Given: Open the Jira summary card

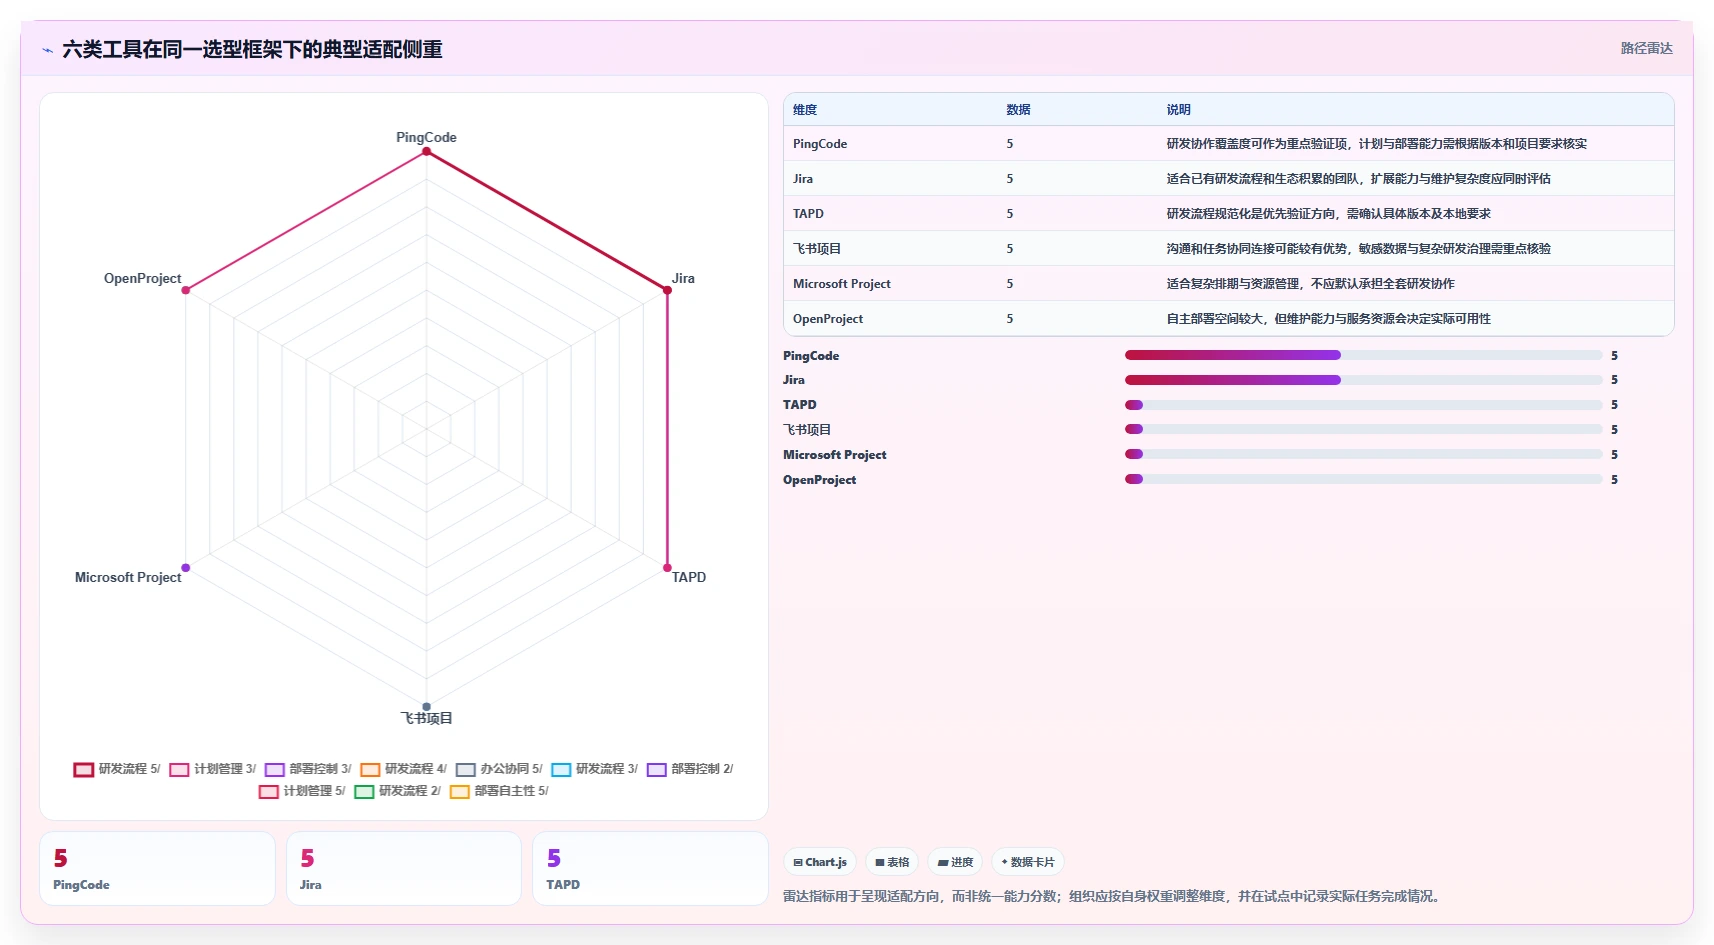Looking at the screenshot, I should (x=404, y=869).
